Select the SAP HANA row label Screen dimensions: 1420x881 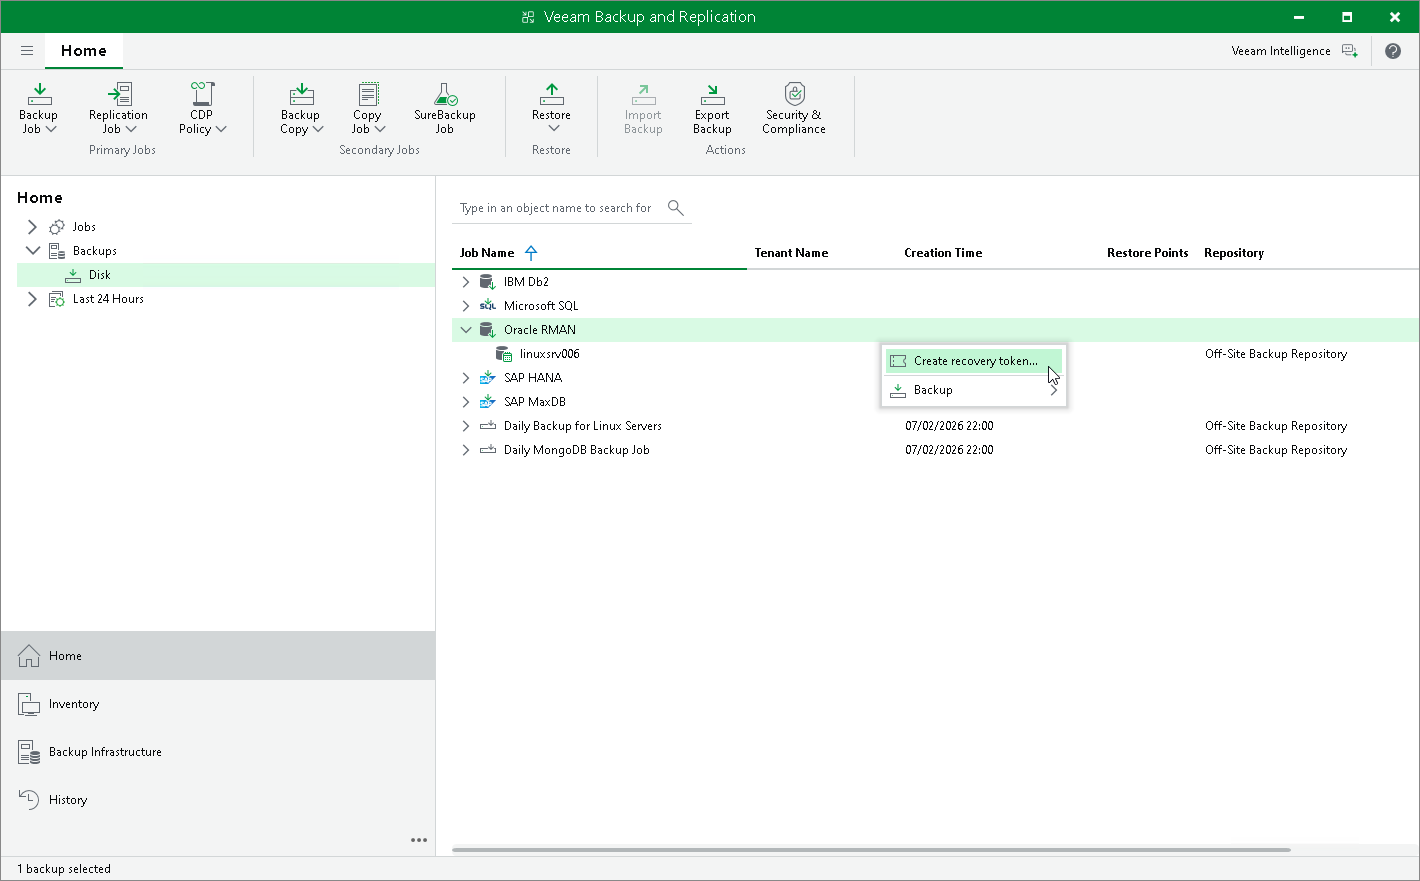[x=533, y=378]
